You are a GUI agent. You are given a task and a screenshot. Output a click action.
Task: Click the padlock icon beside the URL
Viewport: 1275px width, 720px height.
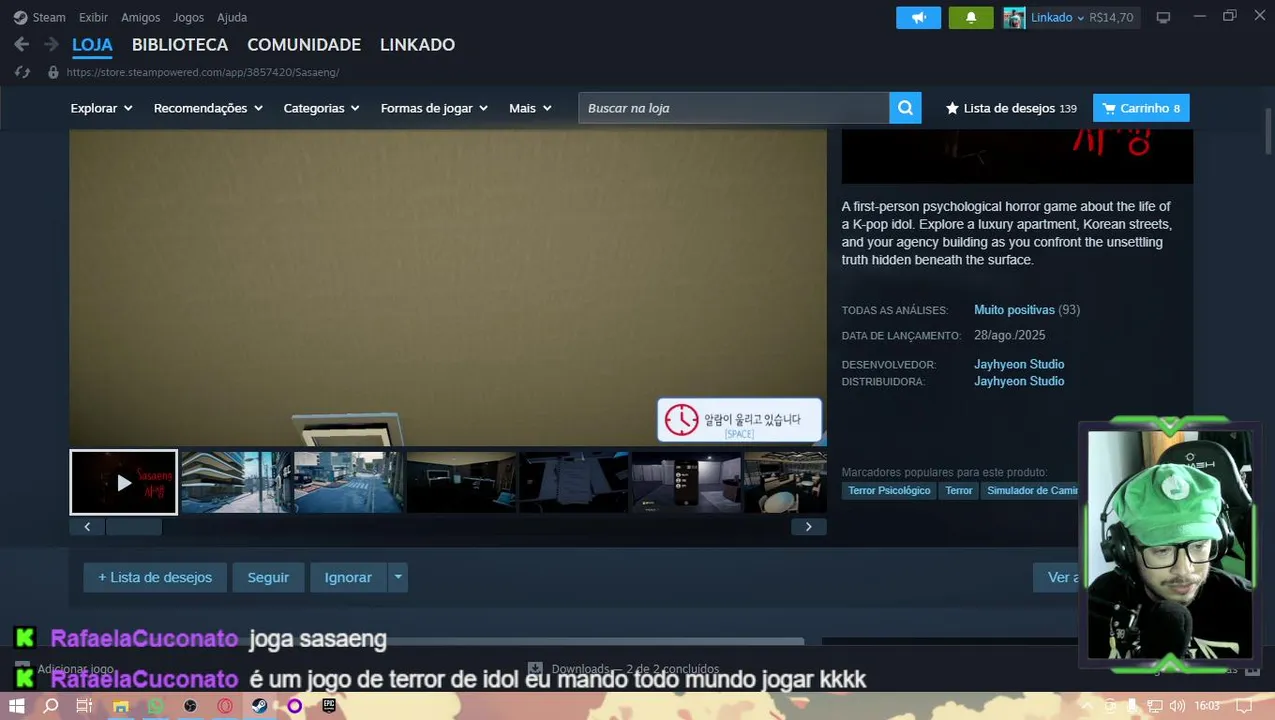coord(53,72)
